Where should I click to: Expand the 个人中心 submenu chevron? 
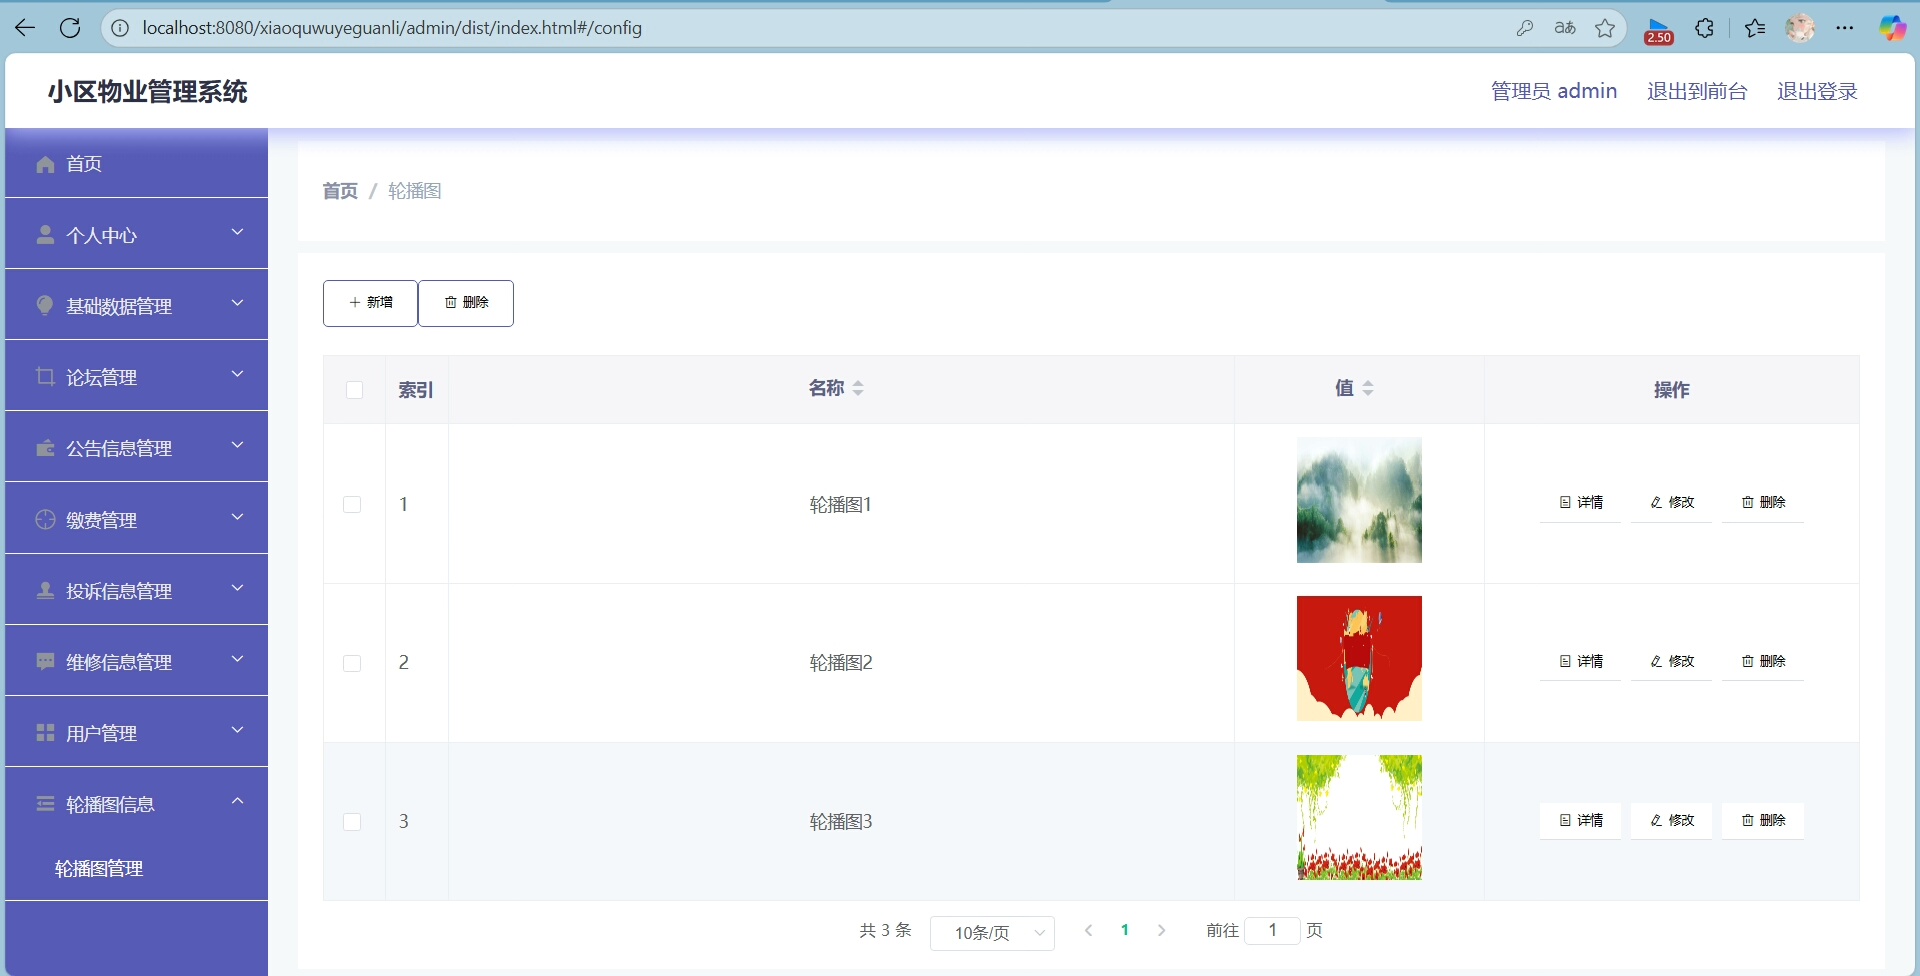[x=238, y=232]
